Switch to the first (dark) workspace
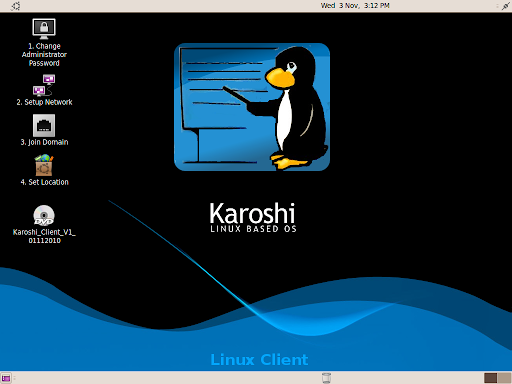512x384 pixels. (x=490, y=378)
